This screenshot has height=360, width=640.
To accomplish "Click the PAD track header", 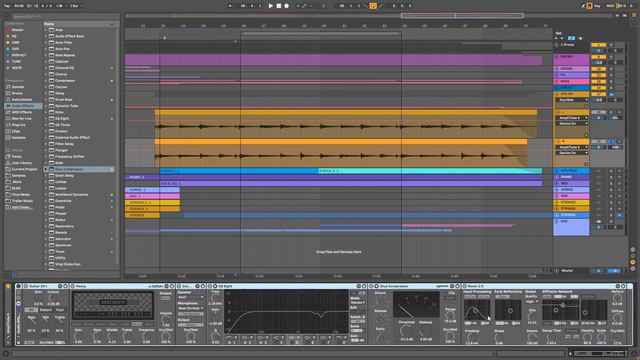I will click(571, 196).
